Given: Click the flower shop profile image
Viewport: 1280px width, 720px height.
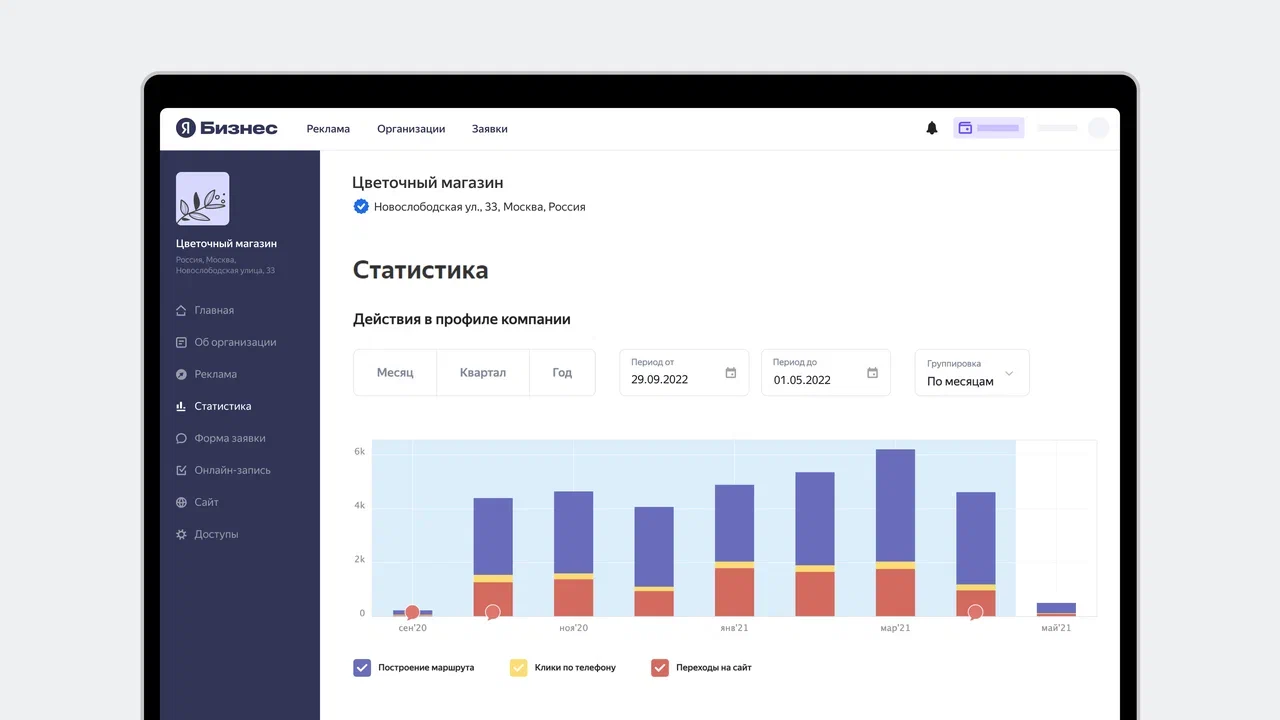Looking at the screenshot, I should coord(203,199).
